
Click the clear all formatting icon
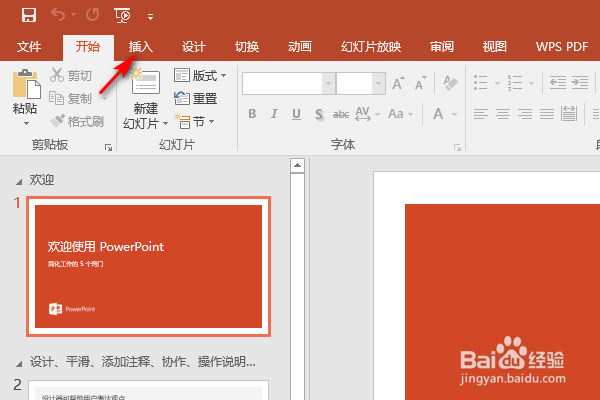coord(450,83)
